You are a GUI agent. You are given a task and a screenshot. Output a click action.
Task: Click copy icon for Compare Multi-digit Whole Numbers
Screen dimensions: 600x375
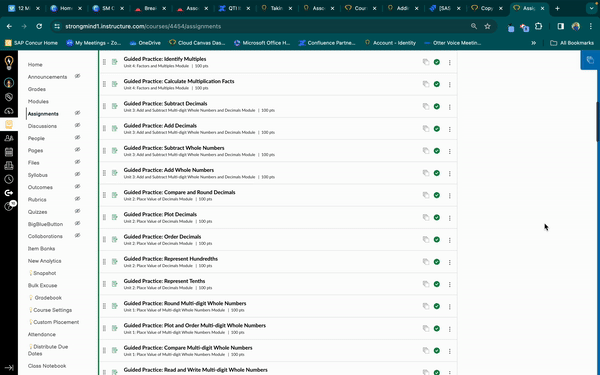pyautogui.click(x=426, y=351)
